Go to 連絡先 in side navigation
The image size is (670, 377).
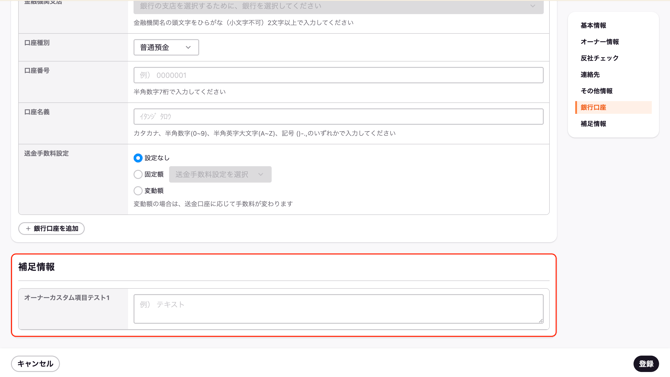pyautogui.click(x=590, y=74)
